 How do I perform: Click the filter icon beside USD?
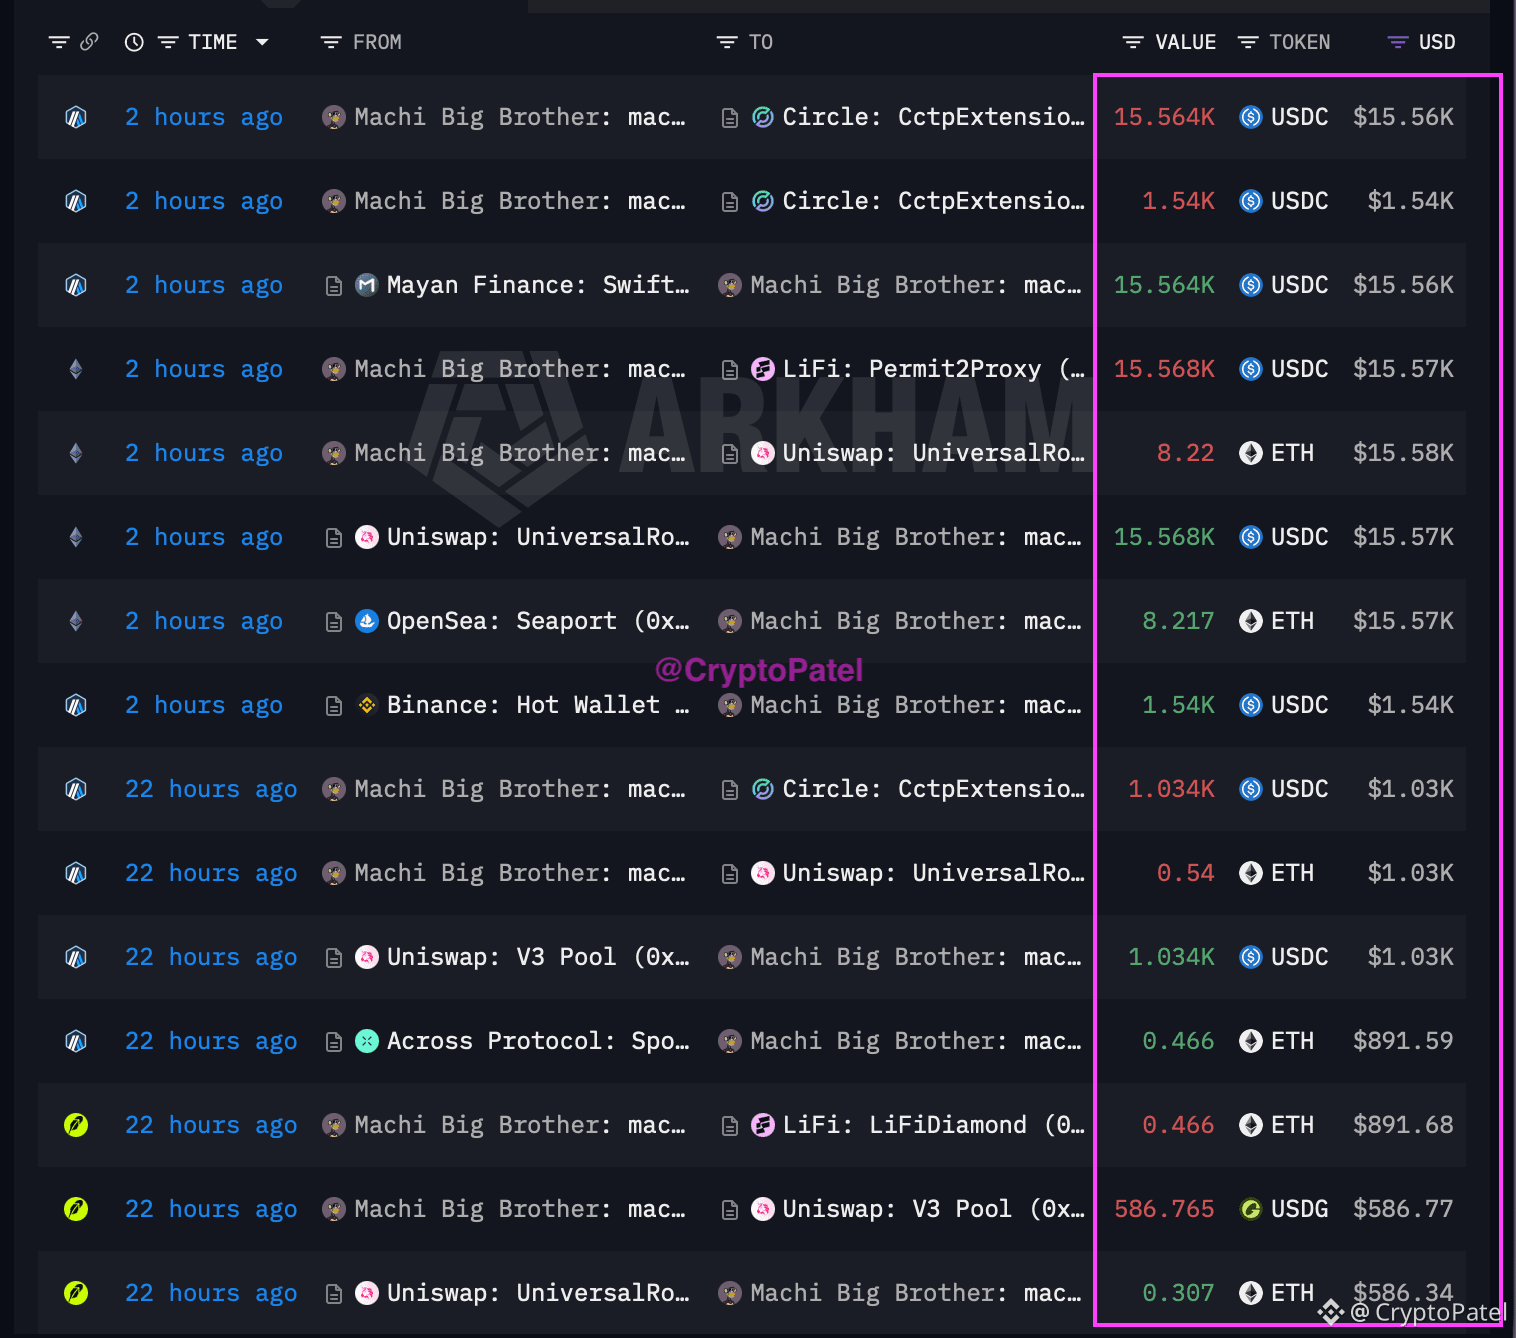click(1398, 42)
